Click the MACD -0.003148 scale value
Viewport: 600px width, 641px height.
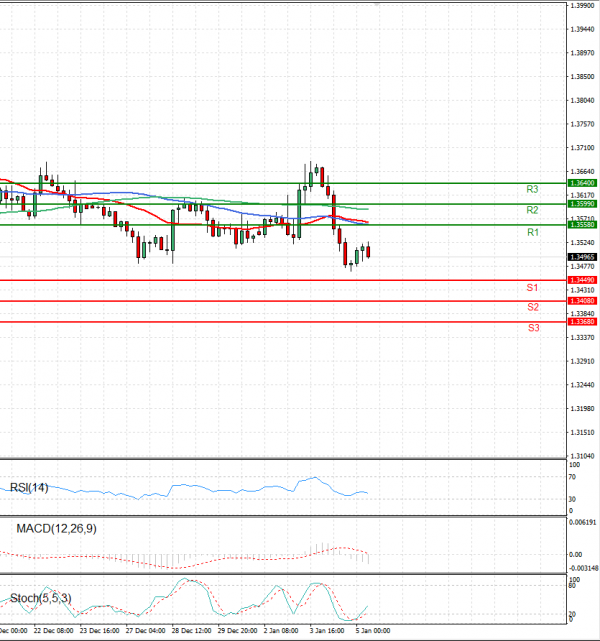coord(584,568)
